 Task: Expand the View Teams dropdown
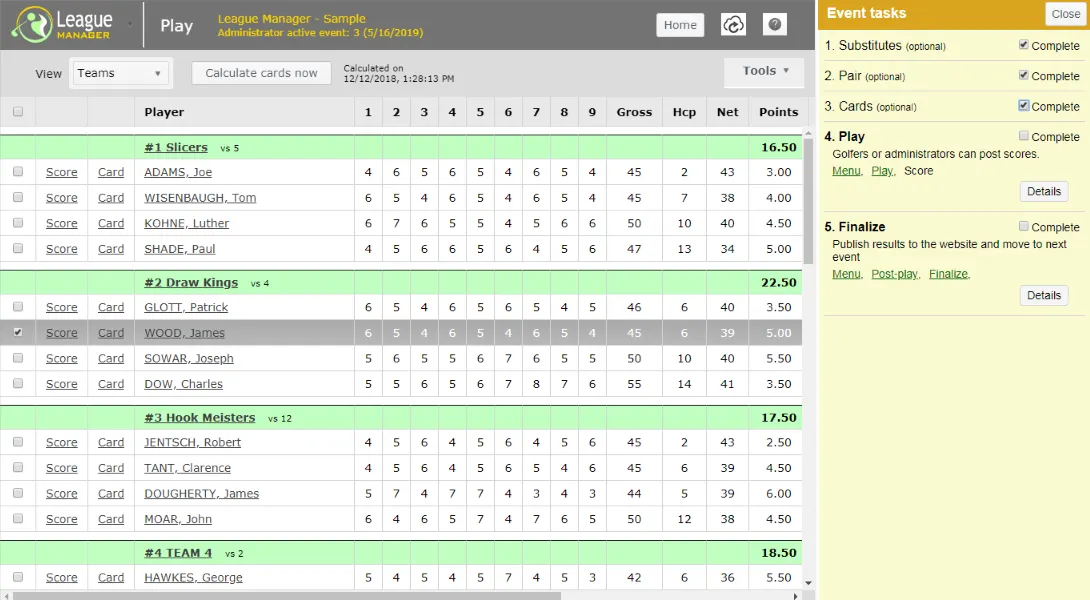(x=120, y=73)
